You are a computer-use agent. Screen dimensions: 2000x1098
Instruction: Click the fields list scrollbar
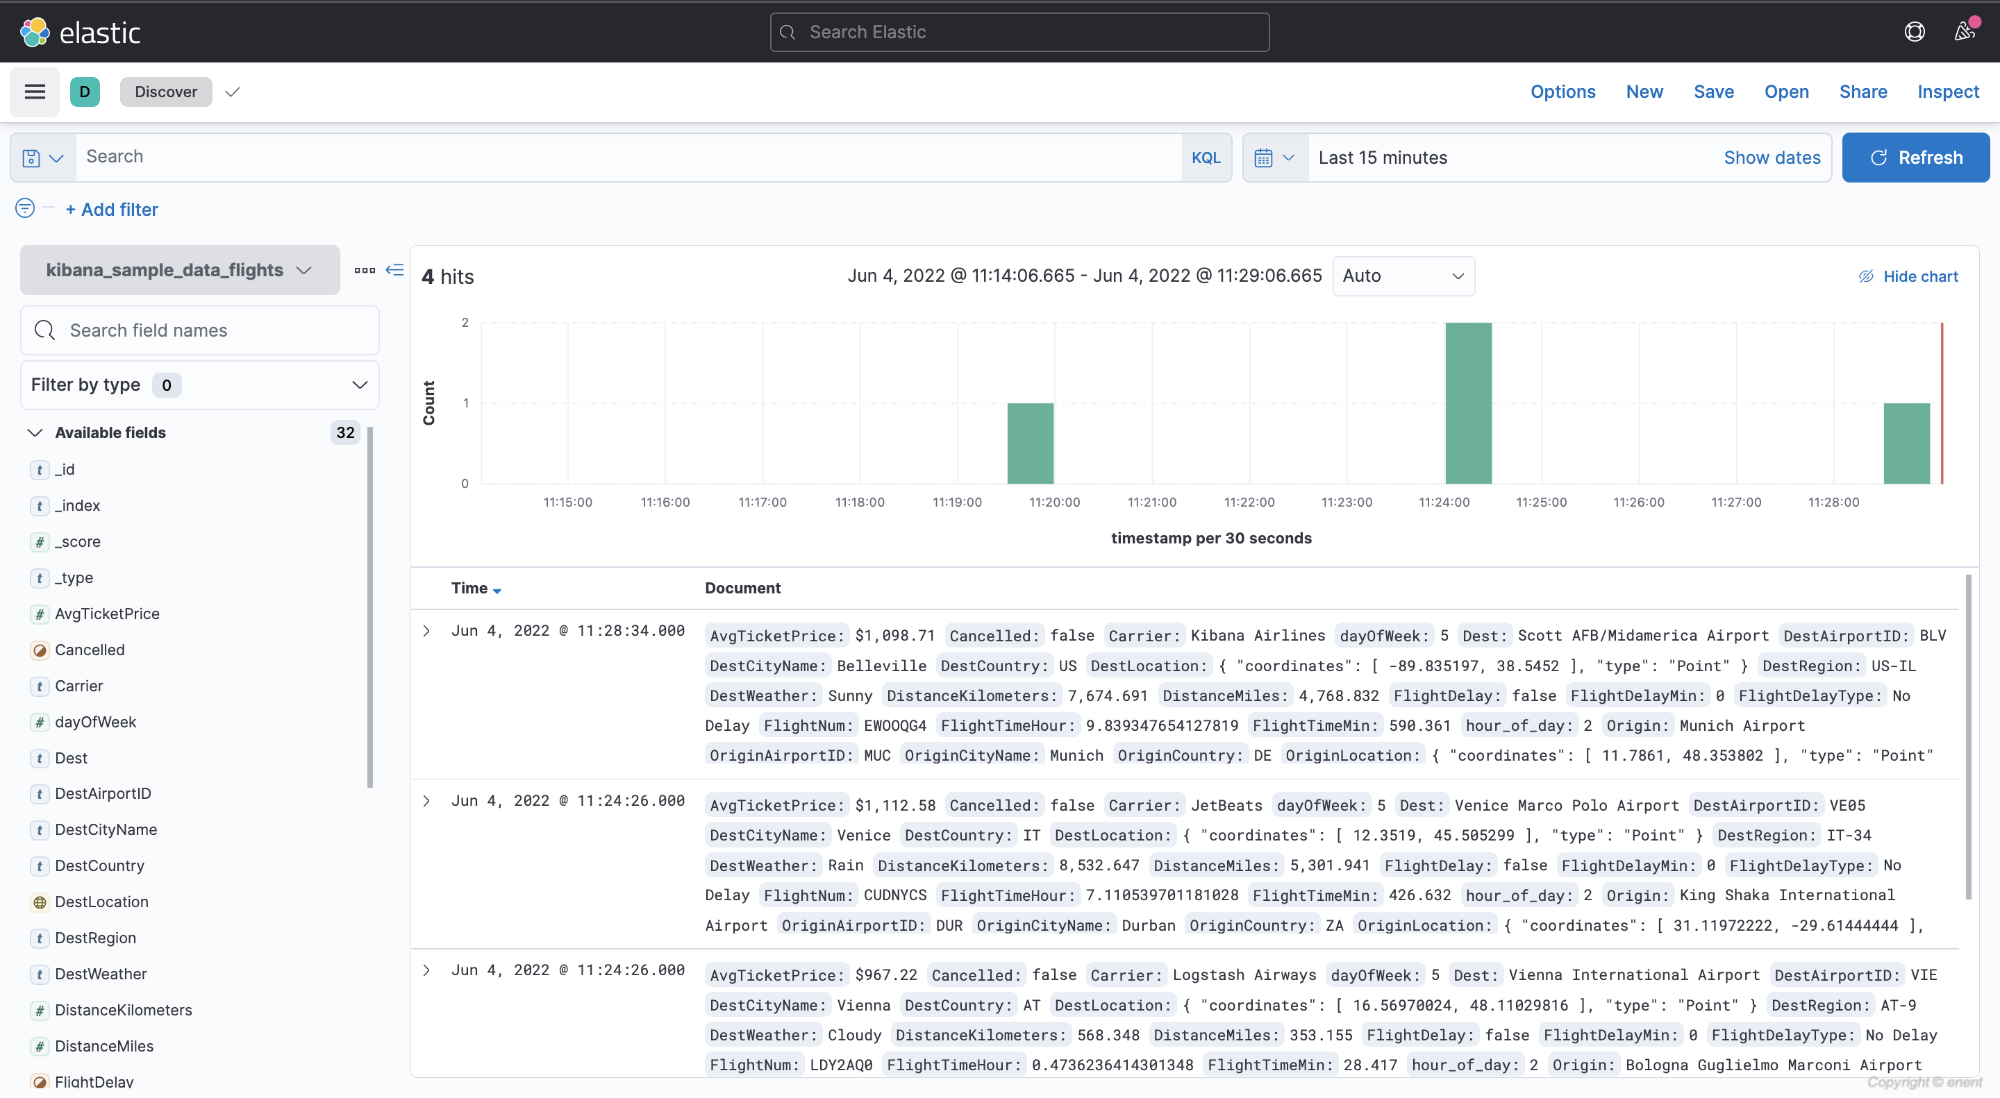[371, 608]
